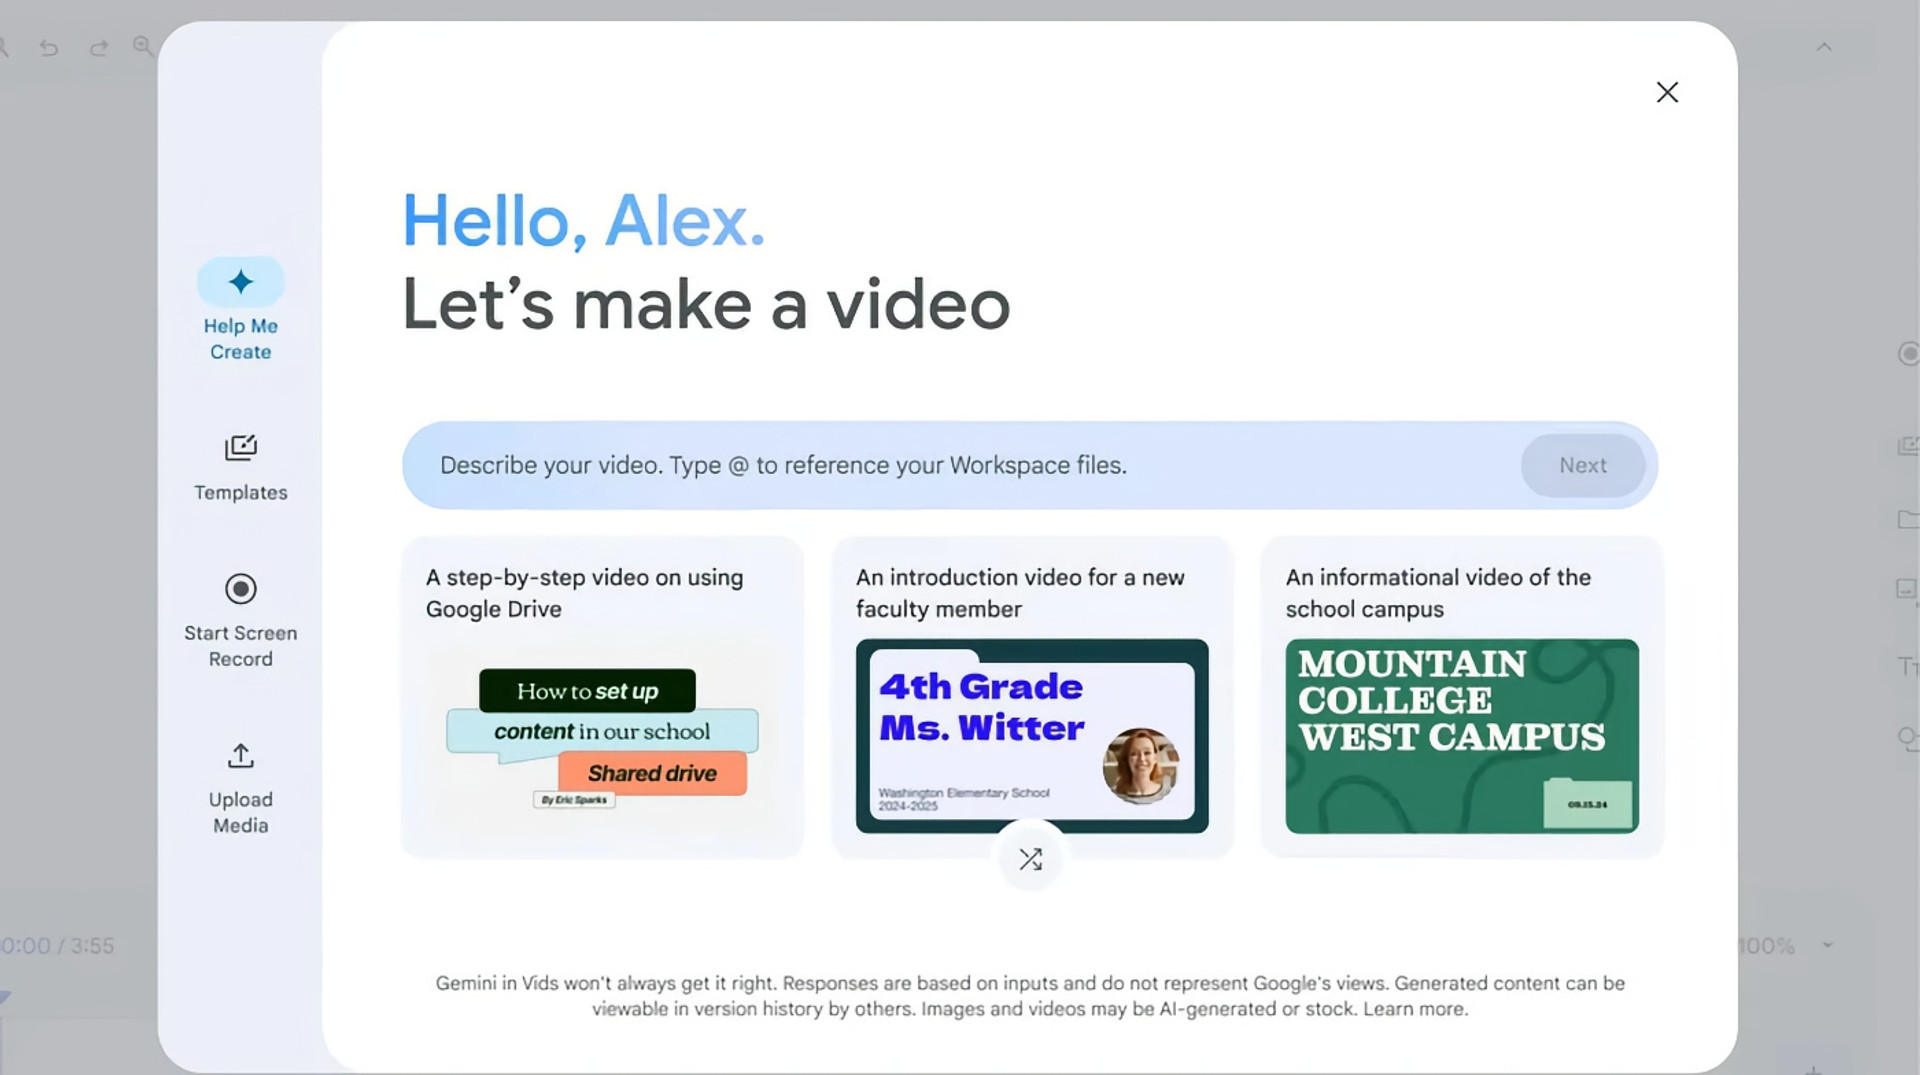
Task: Shuffle the suggested video prompts
Action: pyautogui.click(x=1030, y=859)
